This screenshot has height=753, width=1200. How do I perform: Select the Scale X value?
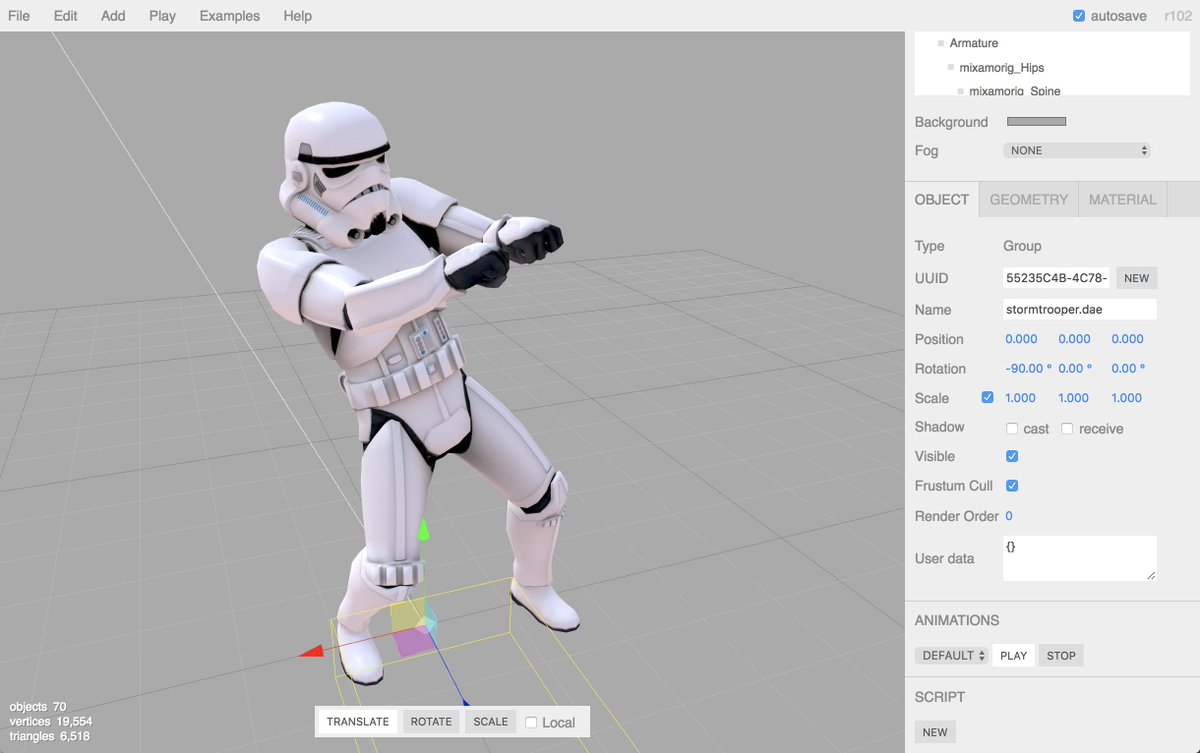(1020, 397)
